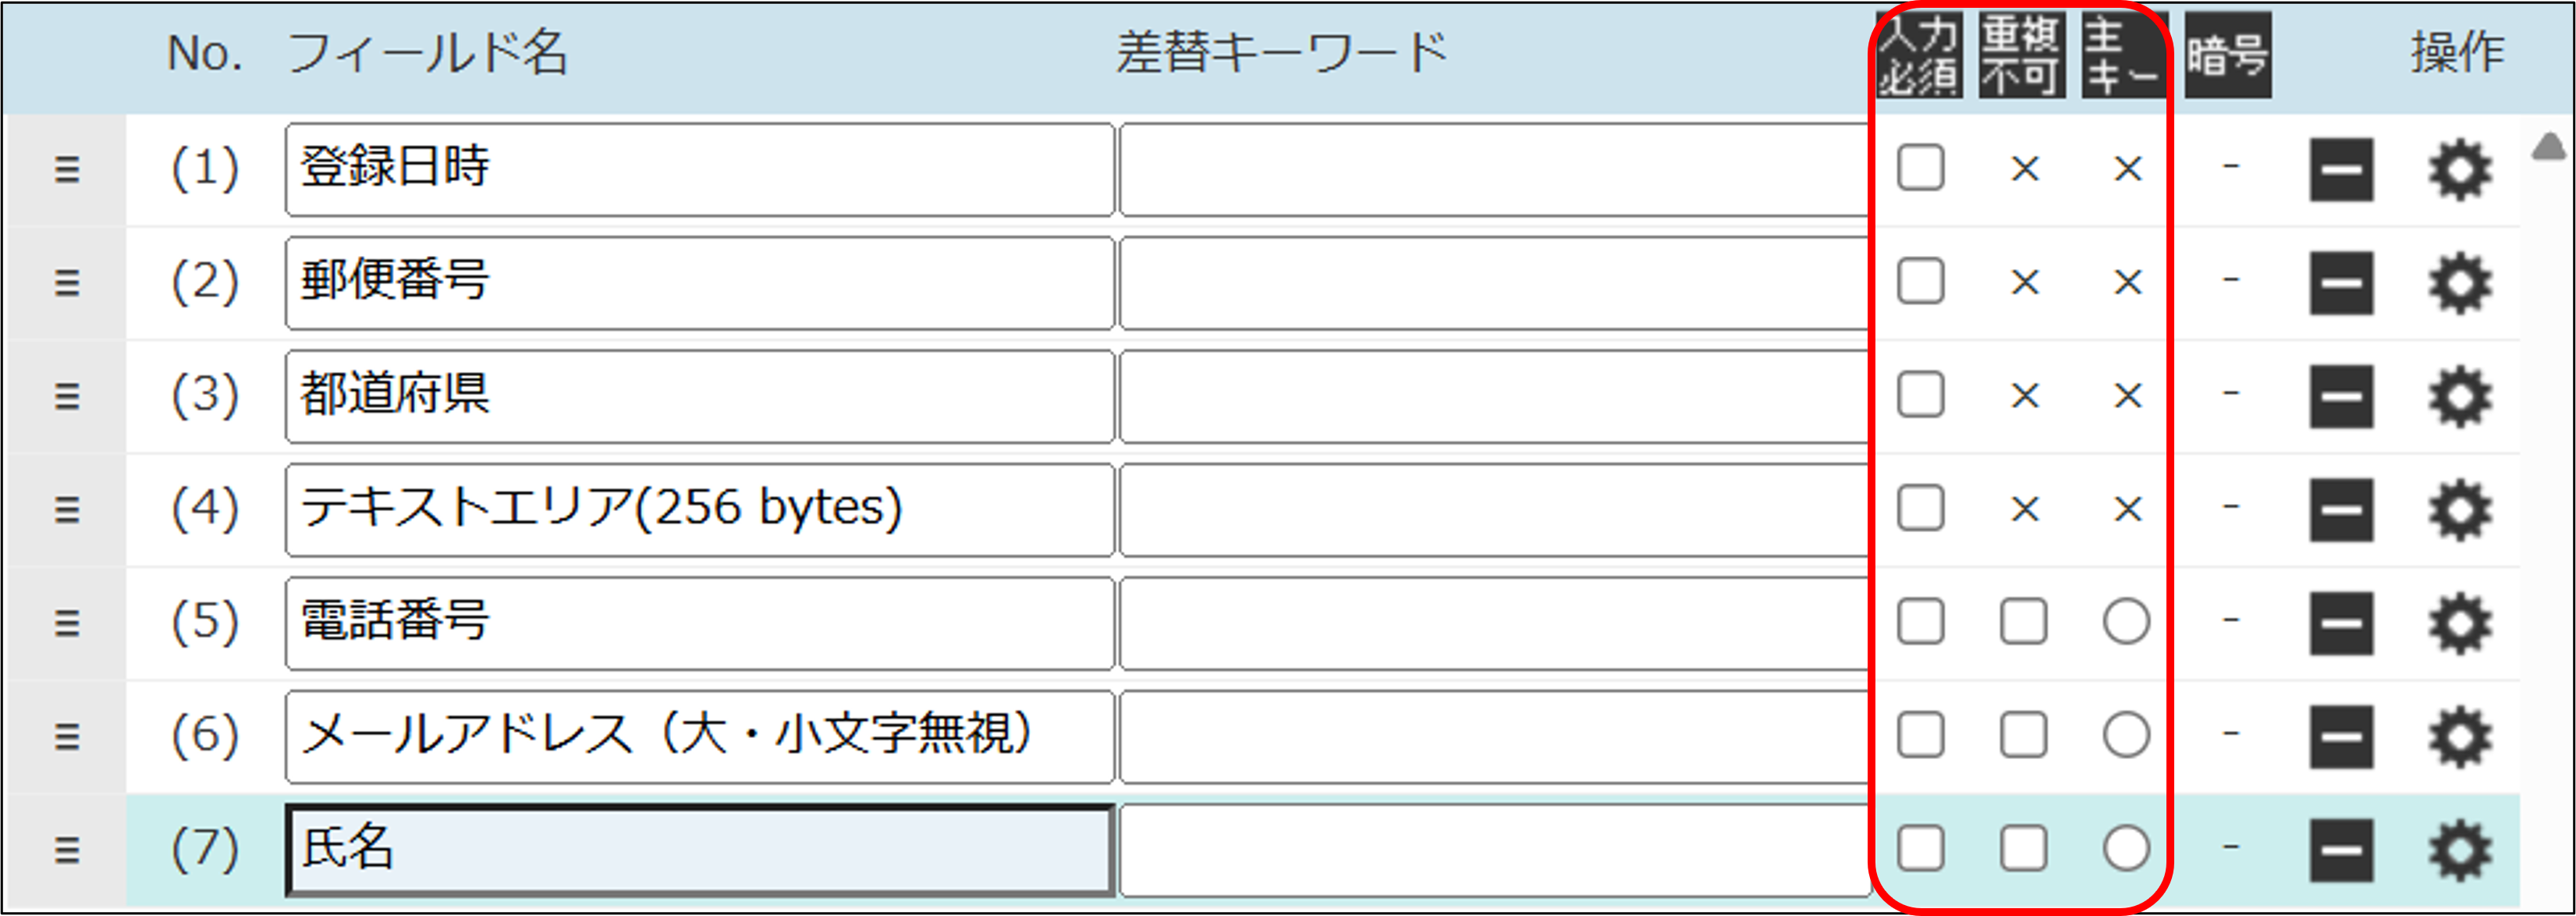Select 主キー radio for メールアドレス

pyautogui.click(x=2126, y=735)
